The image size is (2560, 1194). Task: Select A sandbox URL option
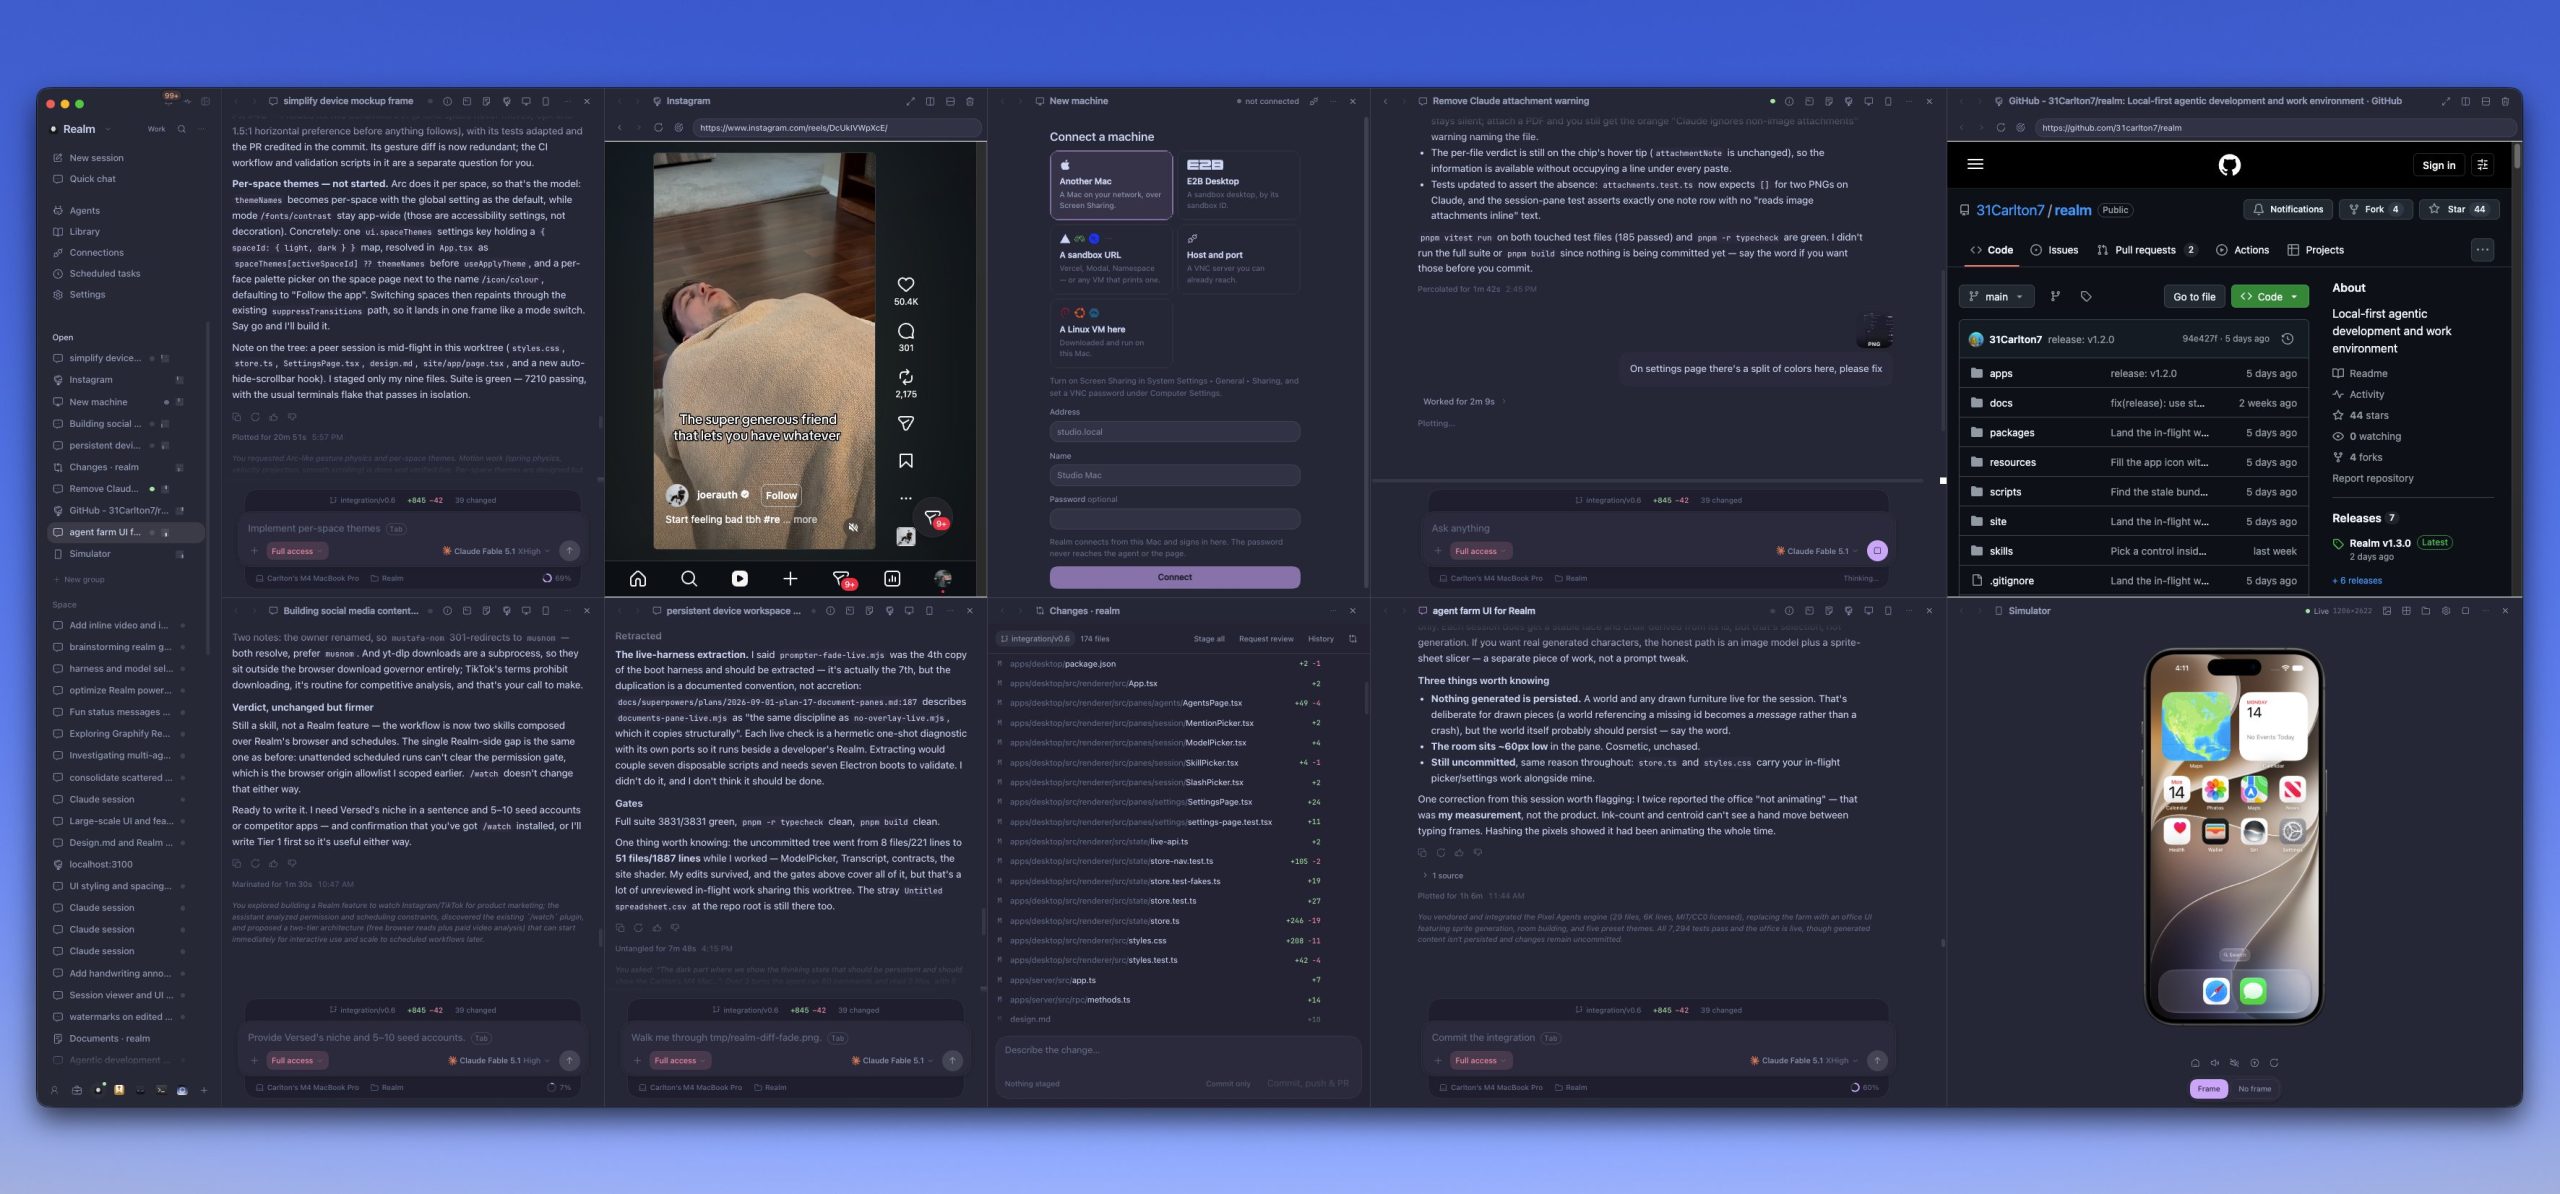[1111, 259]
